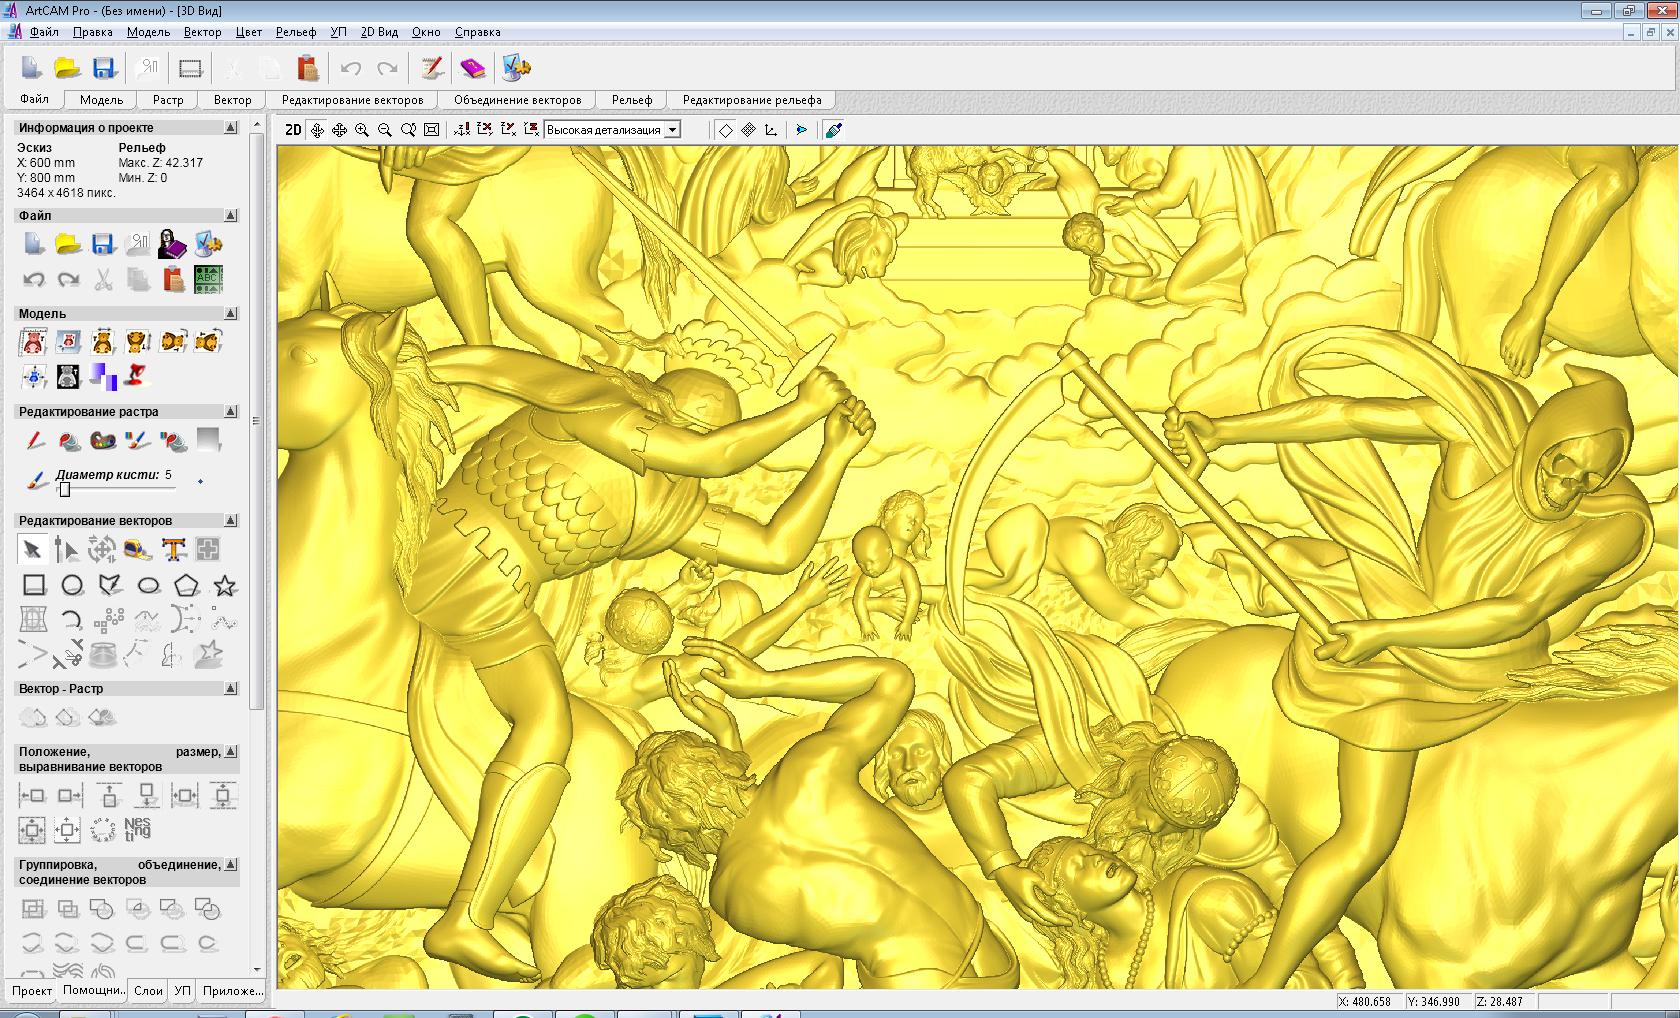Open Options monitor icon in top toolbar
Screen dimensions: 1680x1018
click(516, 68)
